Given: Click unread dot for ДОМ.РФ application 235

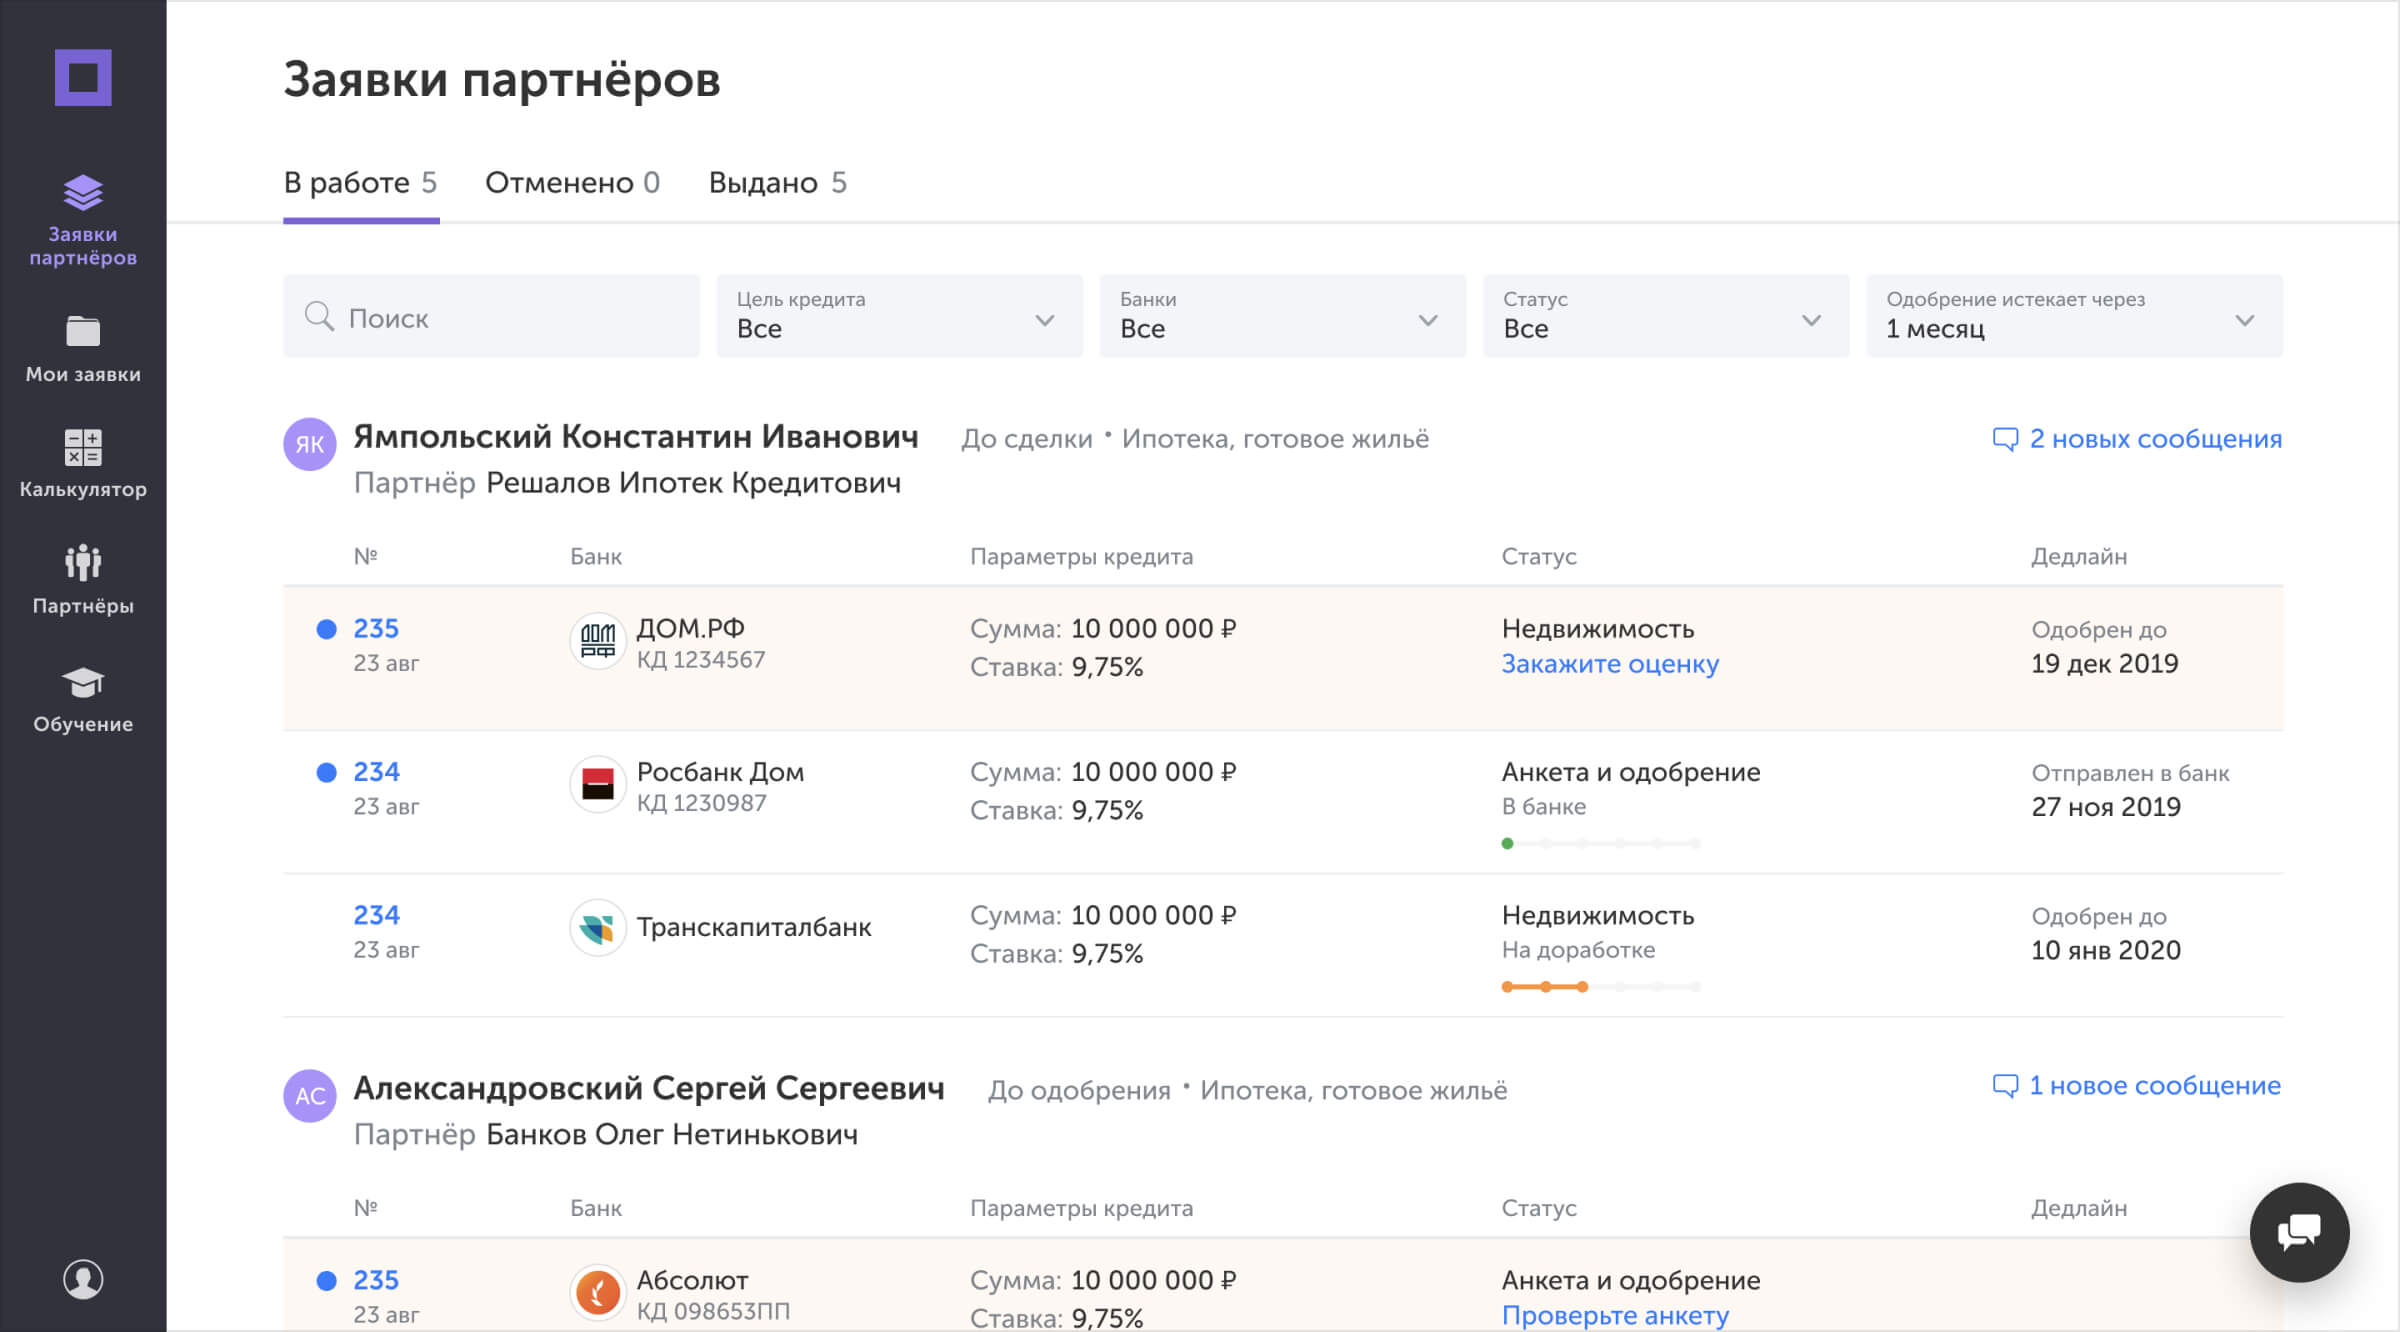Looking at the screenshot, I should (x=326, y=629).
